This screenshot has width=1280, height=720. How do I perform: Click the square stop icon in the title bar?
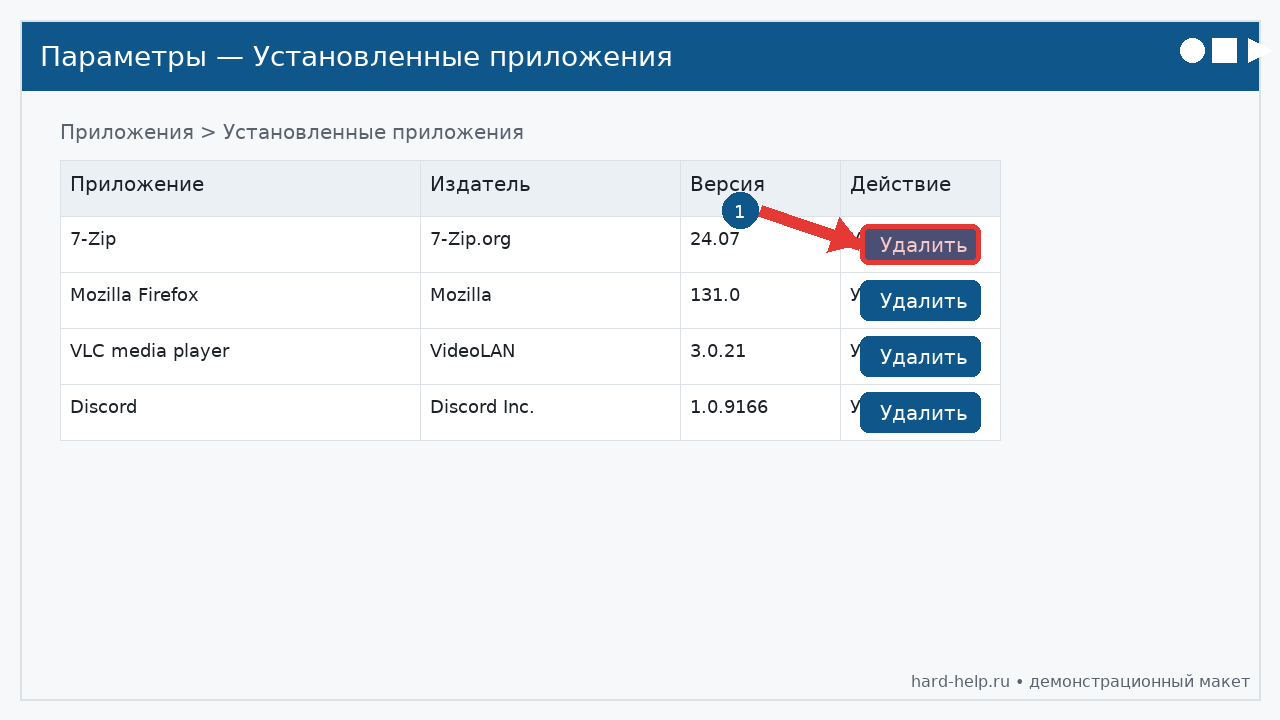click(1224, 50)
